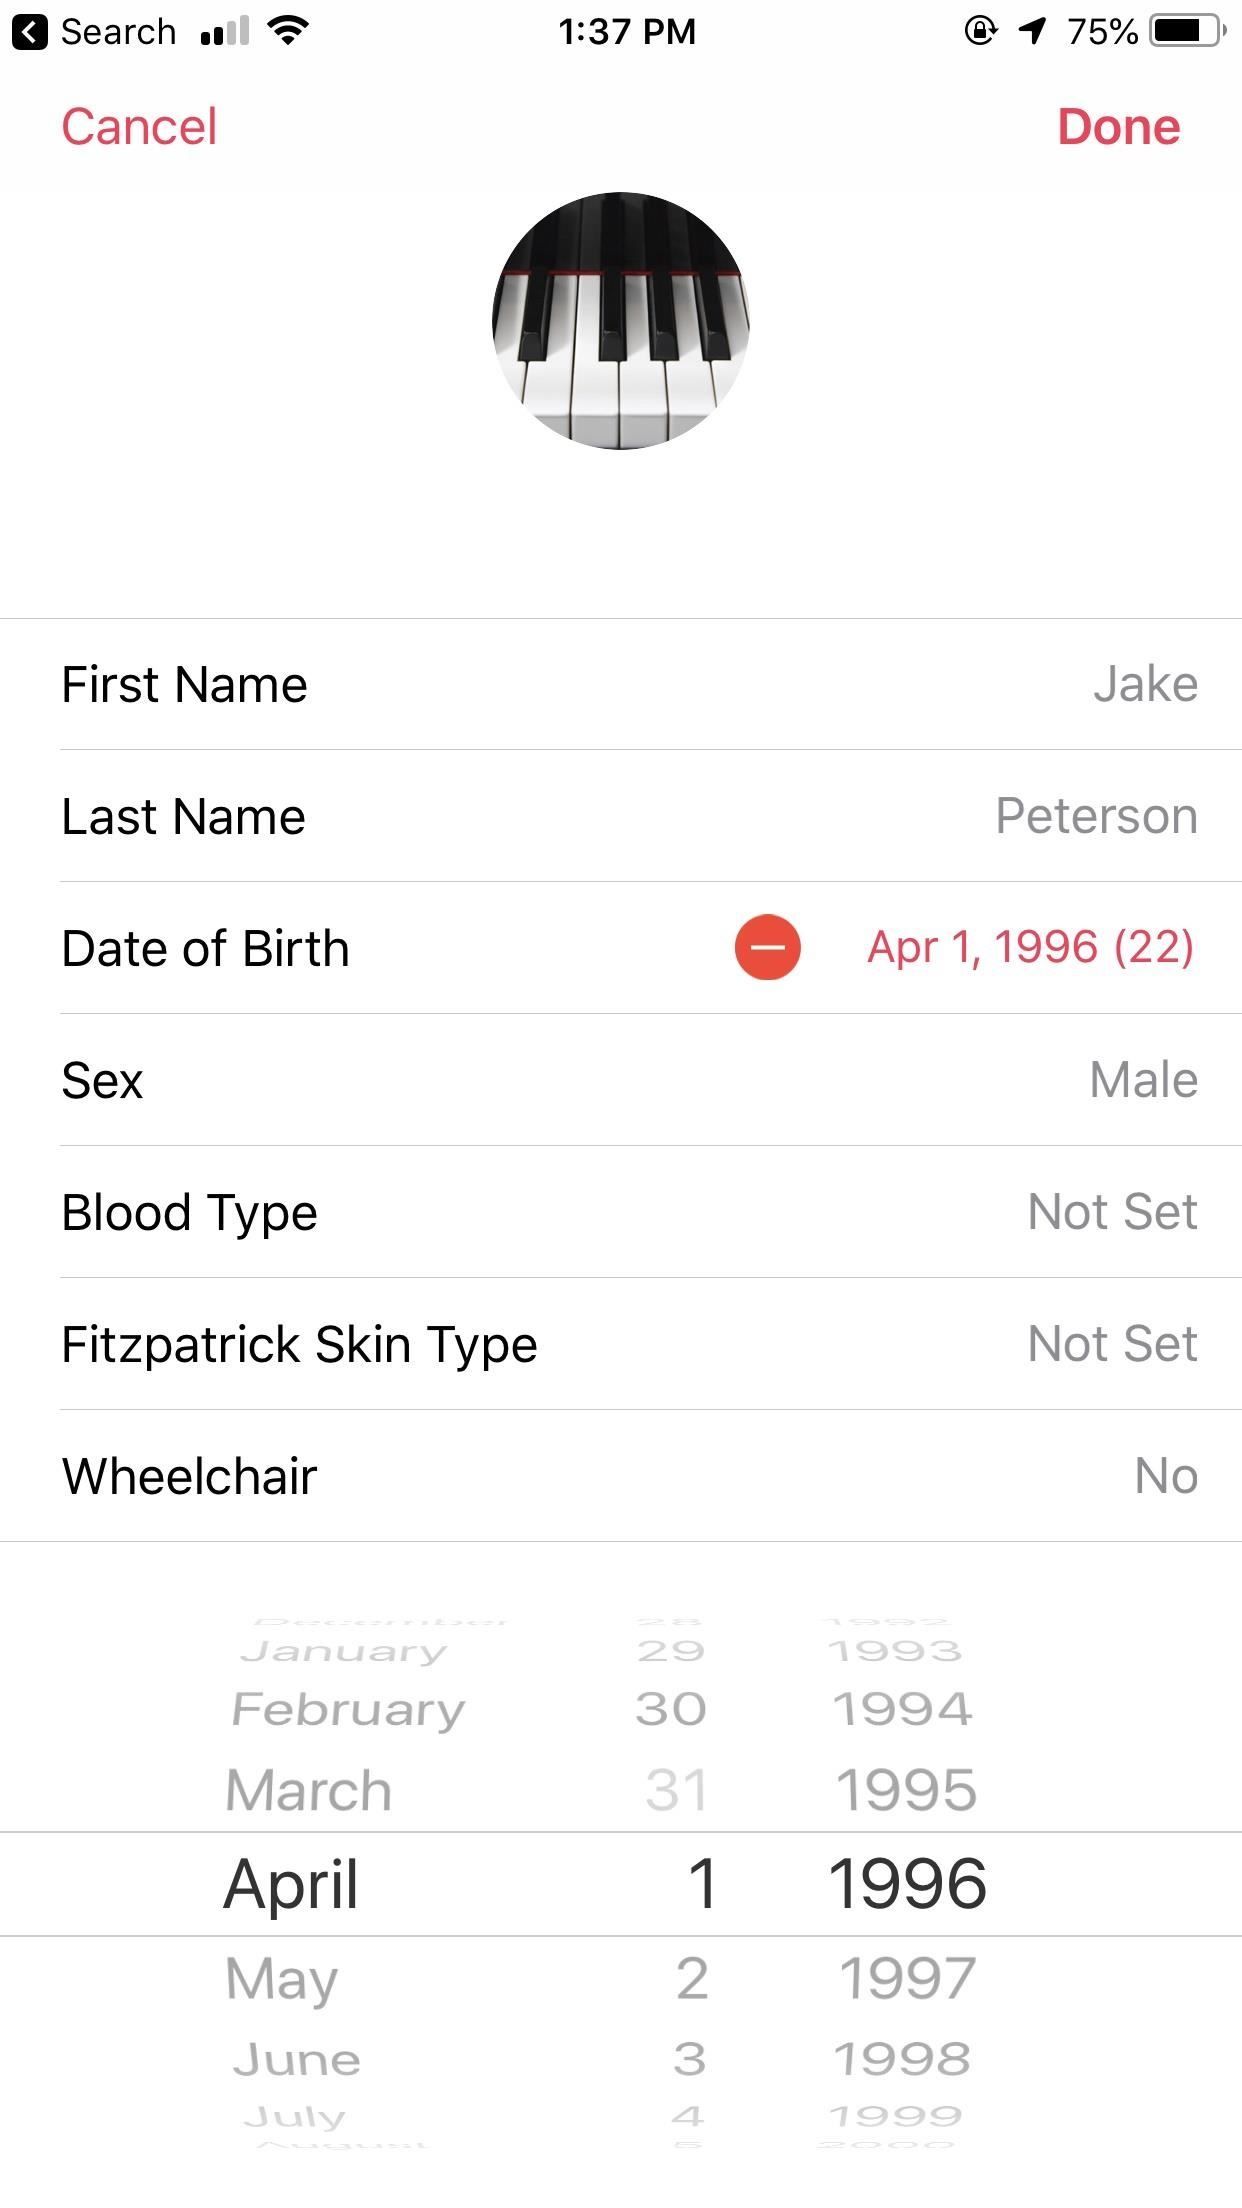
Task: Tap the back-to-Search arrow icon
Action: (30, 32)
